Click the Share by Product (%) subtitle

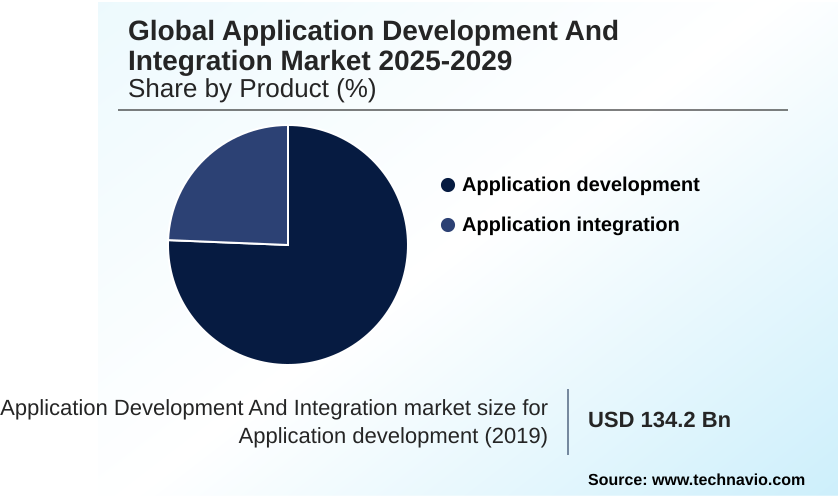[x=252, y=89]
